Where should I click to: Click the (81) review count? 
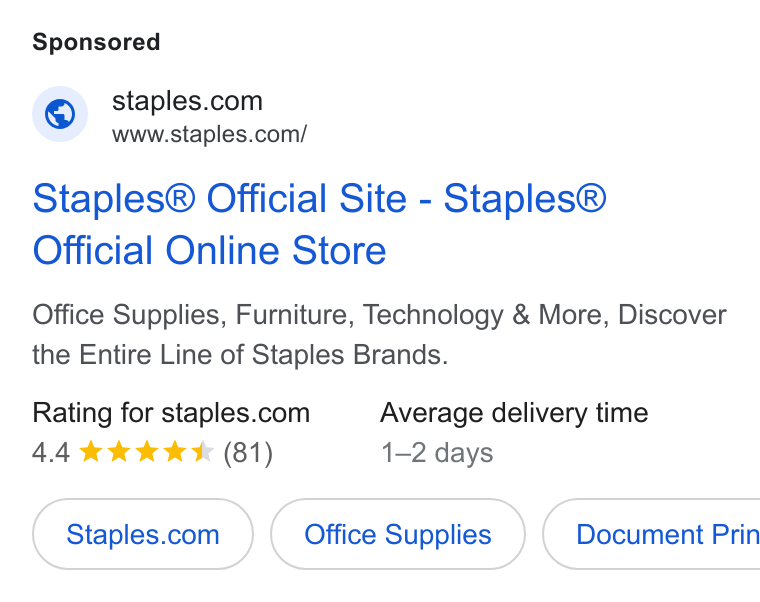tap(248, 453)
